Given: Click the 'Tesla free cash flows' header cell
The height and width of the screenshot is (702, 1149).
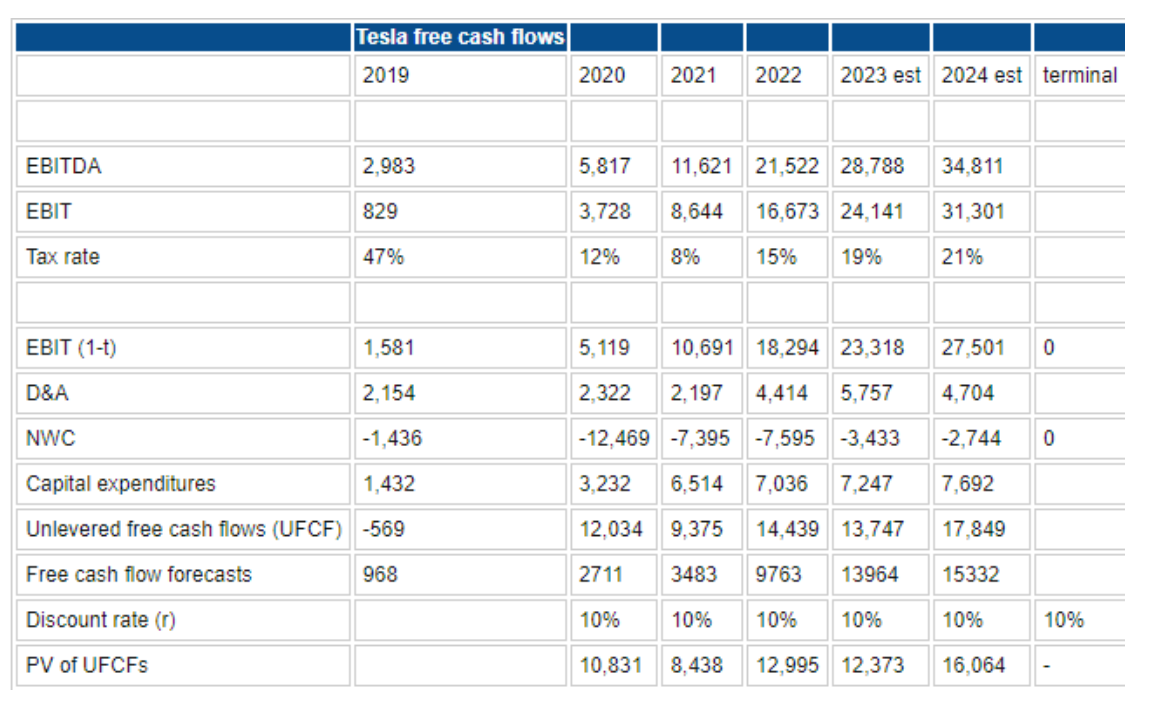Looking at the screenshot, I should pos(460,37).
